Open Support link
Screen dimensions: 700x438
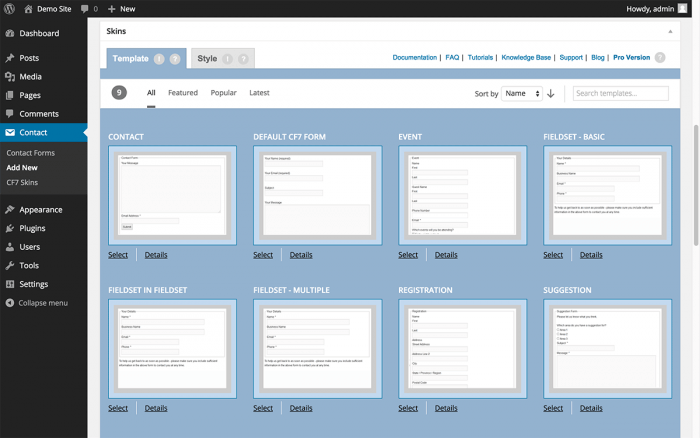pyautogui.click(x=571, y=58)
